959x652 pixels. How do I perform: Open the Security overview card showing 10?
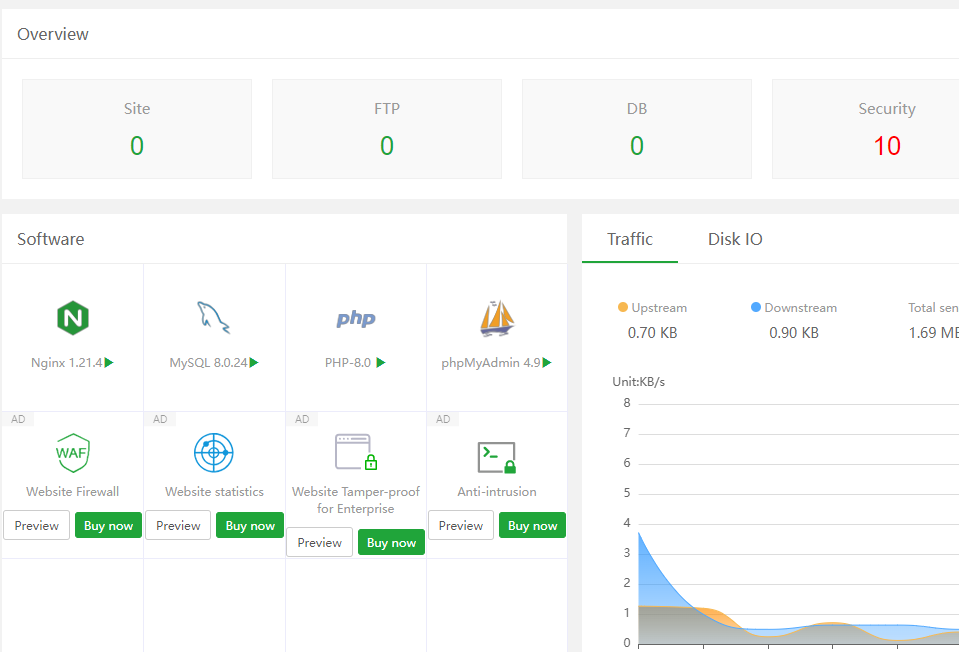pyautogui.click(x=886, y=129)
